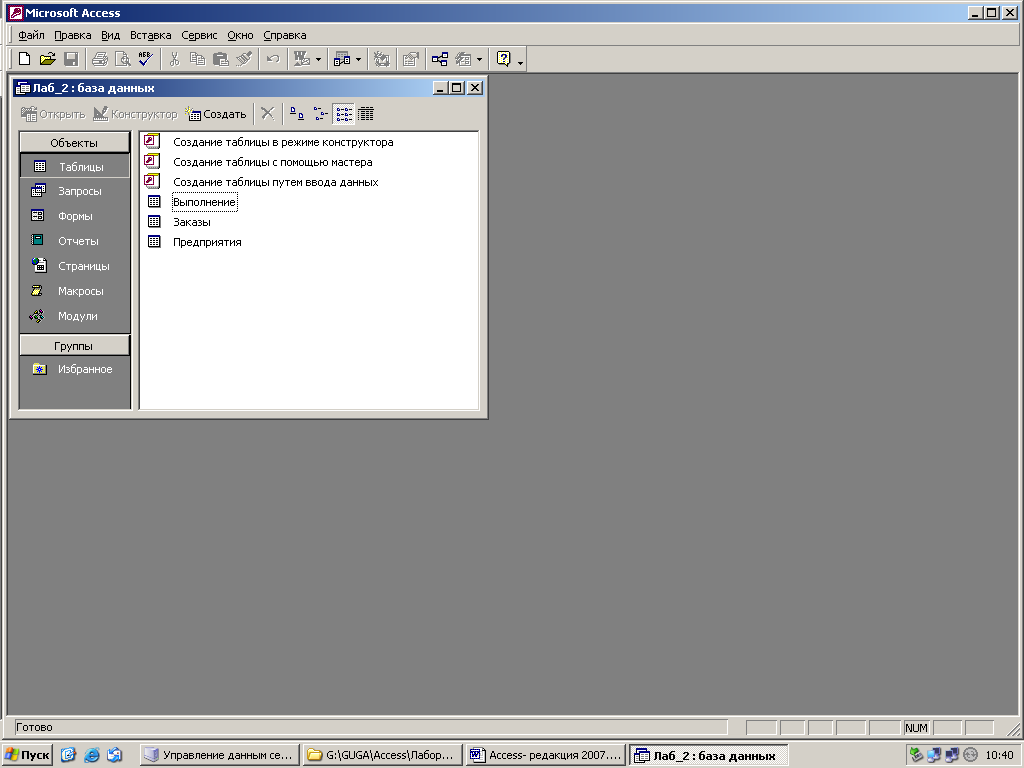This screenshot has height=768, width=1024.
Task: Open the Relationships diagram icon
Action: [440, 59]
